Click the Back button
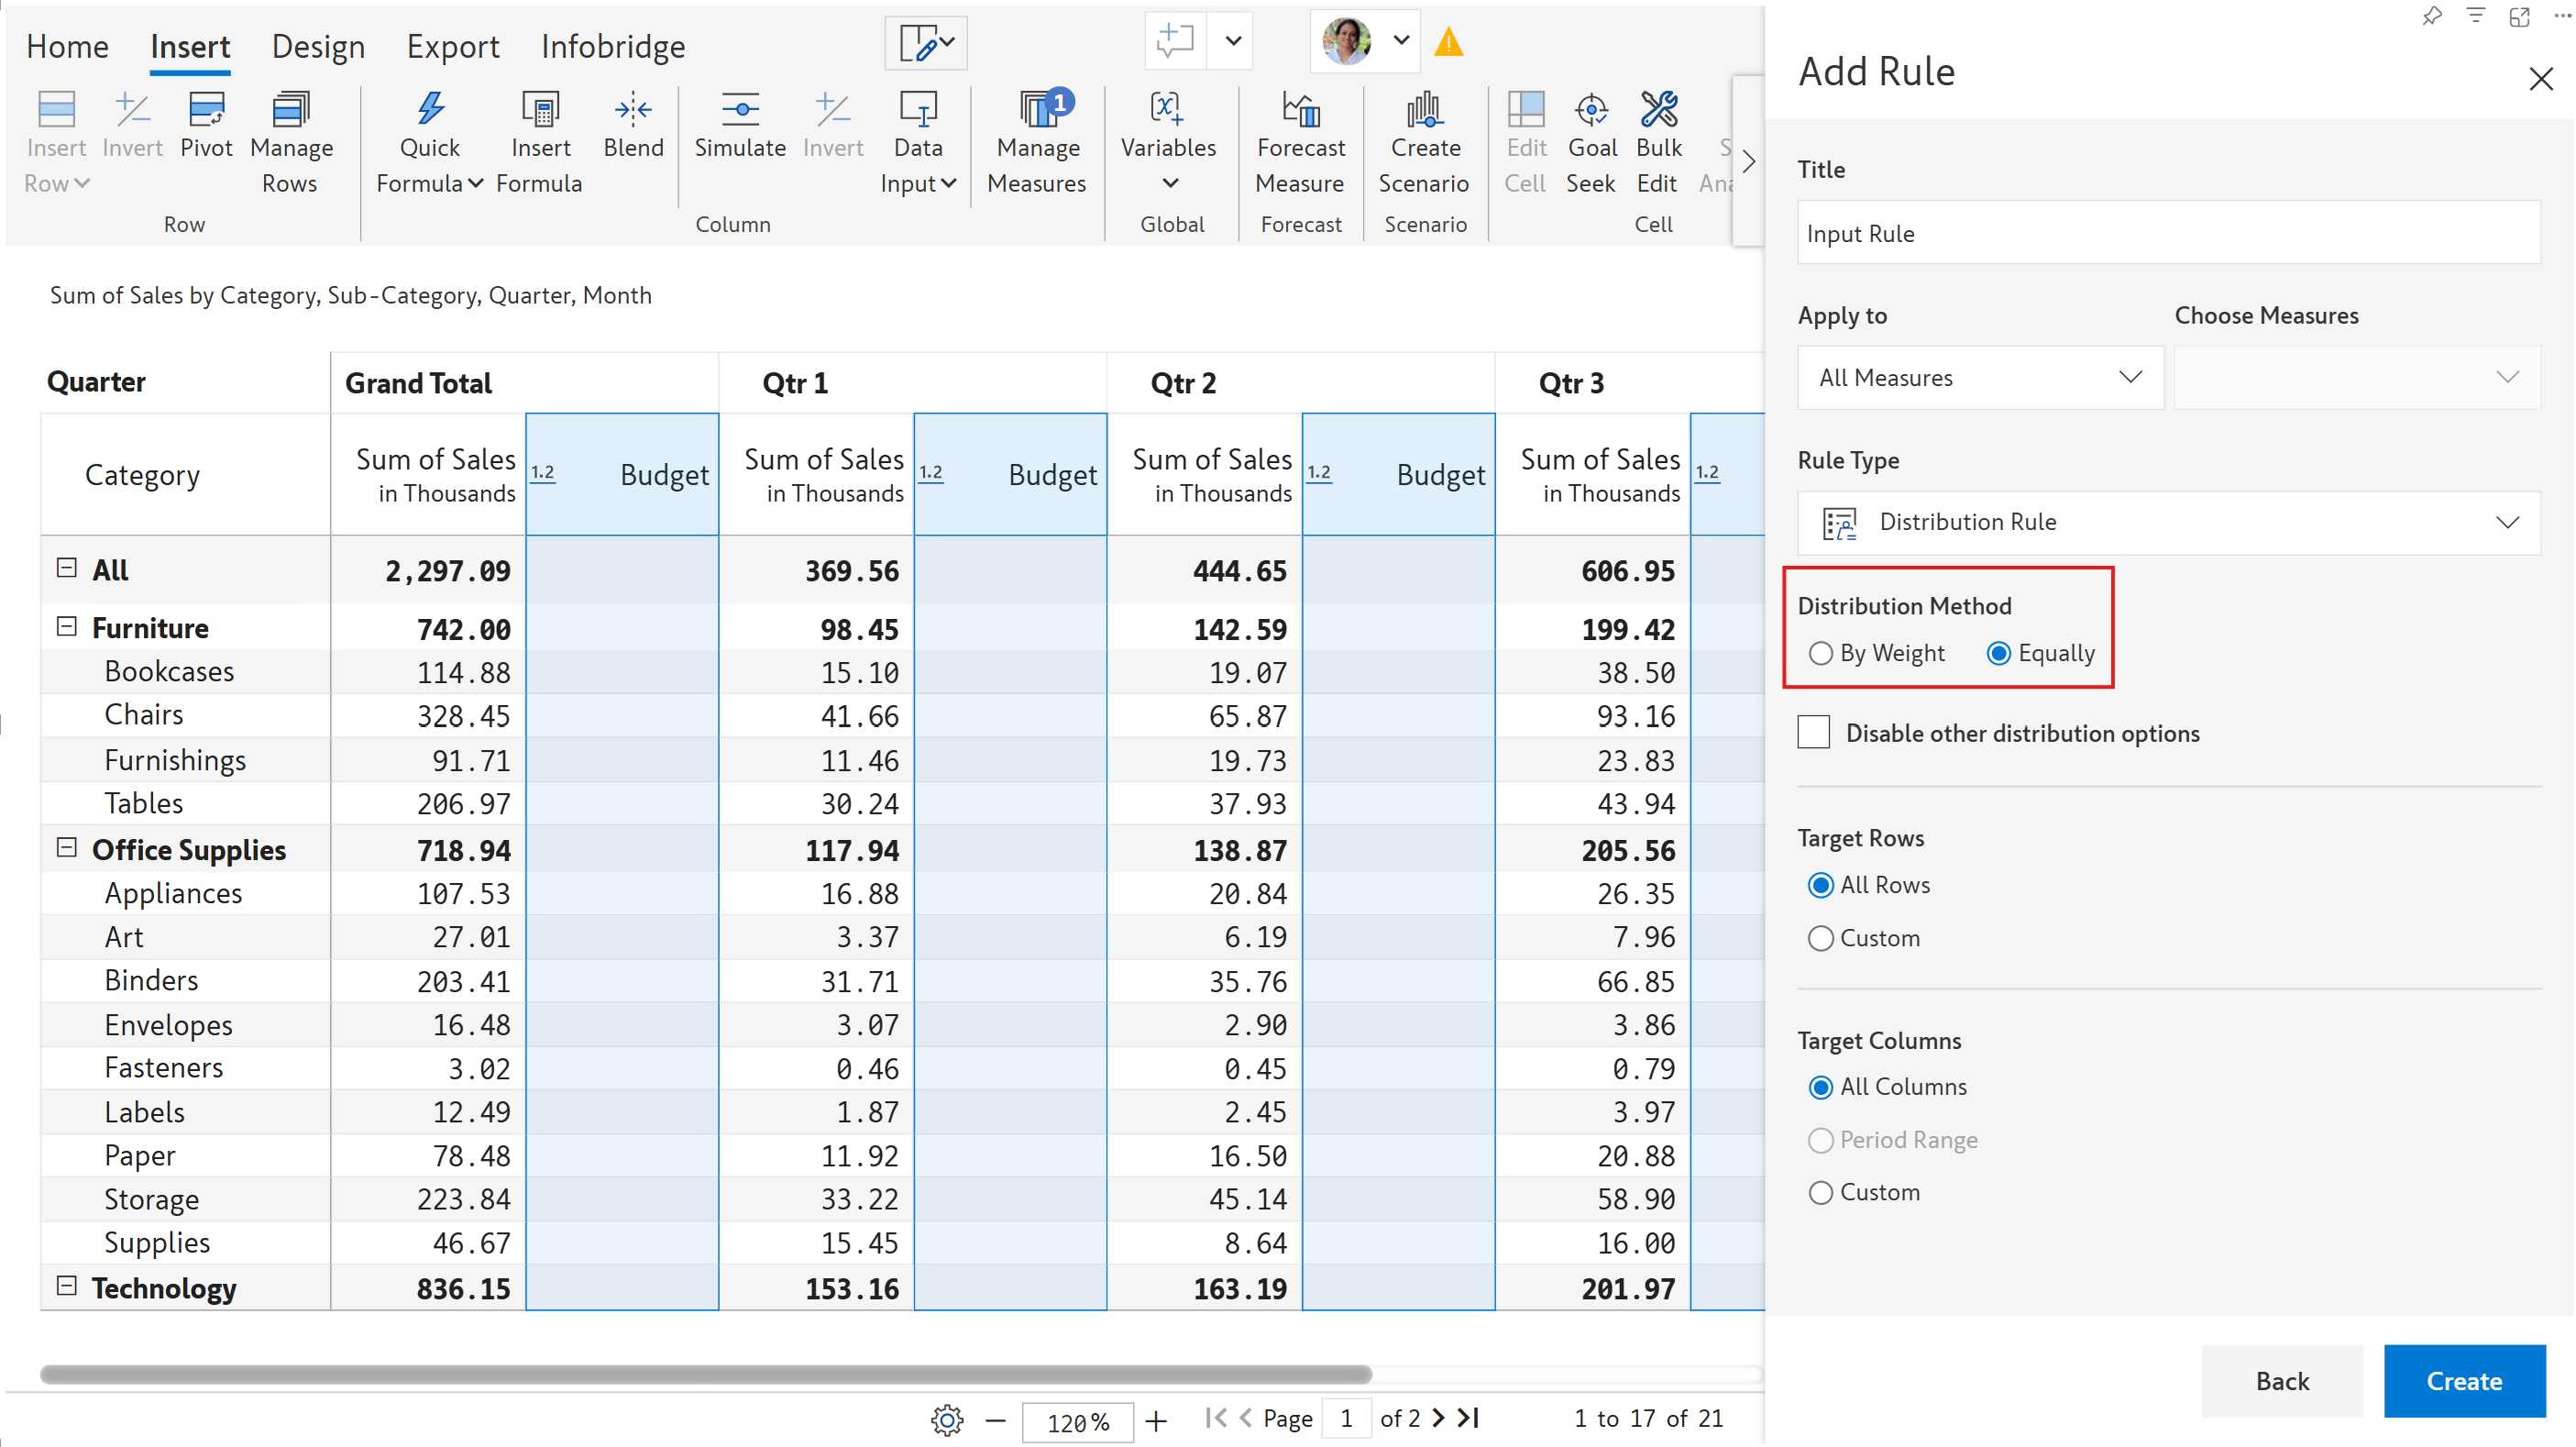The image size is (2576, 1447). point(2281,1381)
